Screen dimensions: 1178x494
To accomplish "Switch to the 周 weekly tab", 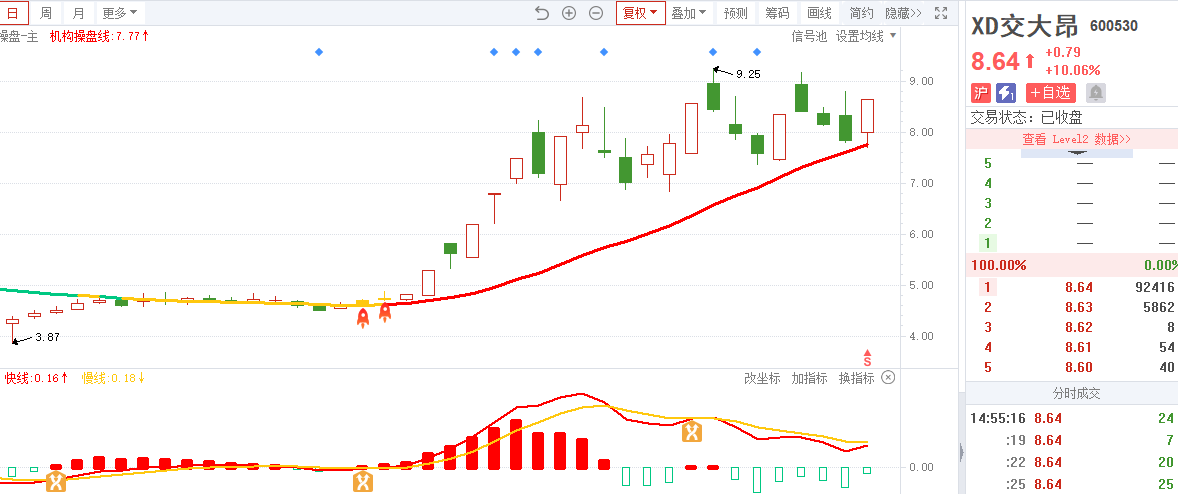I will (46, 13).
